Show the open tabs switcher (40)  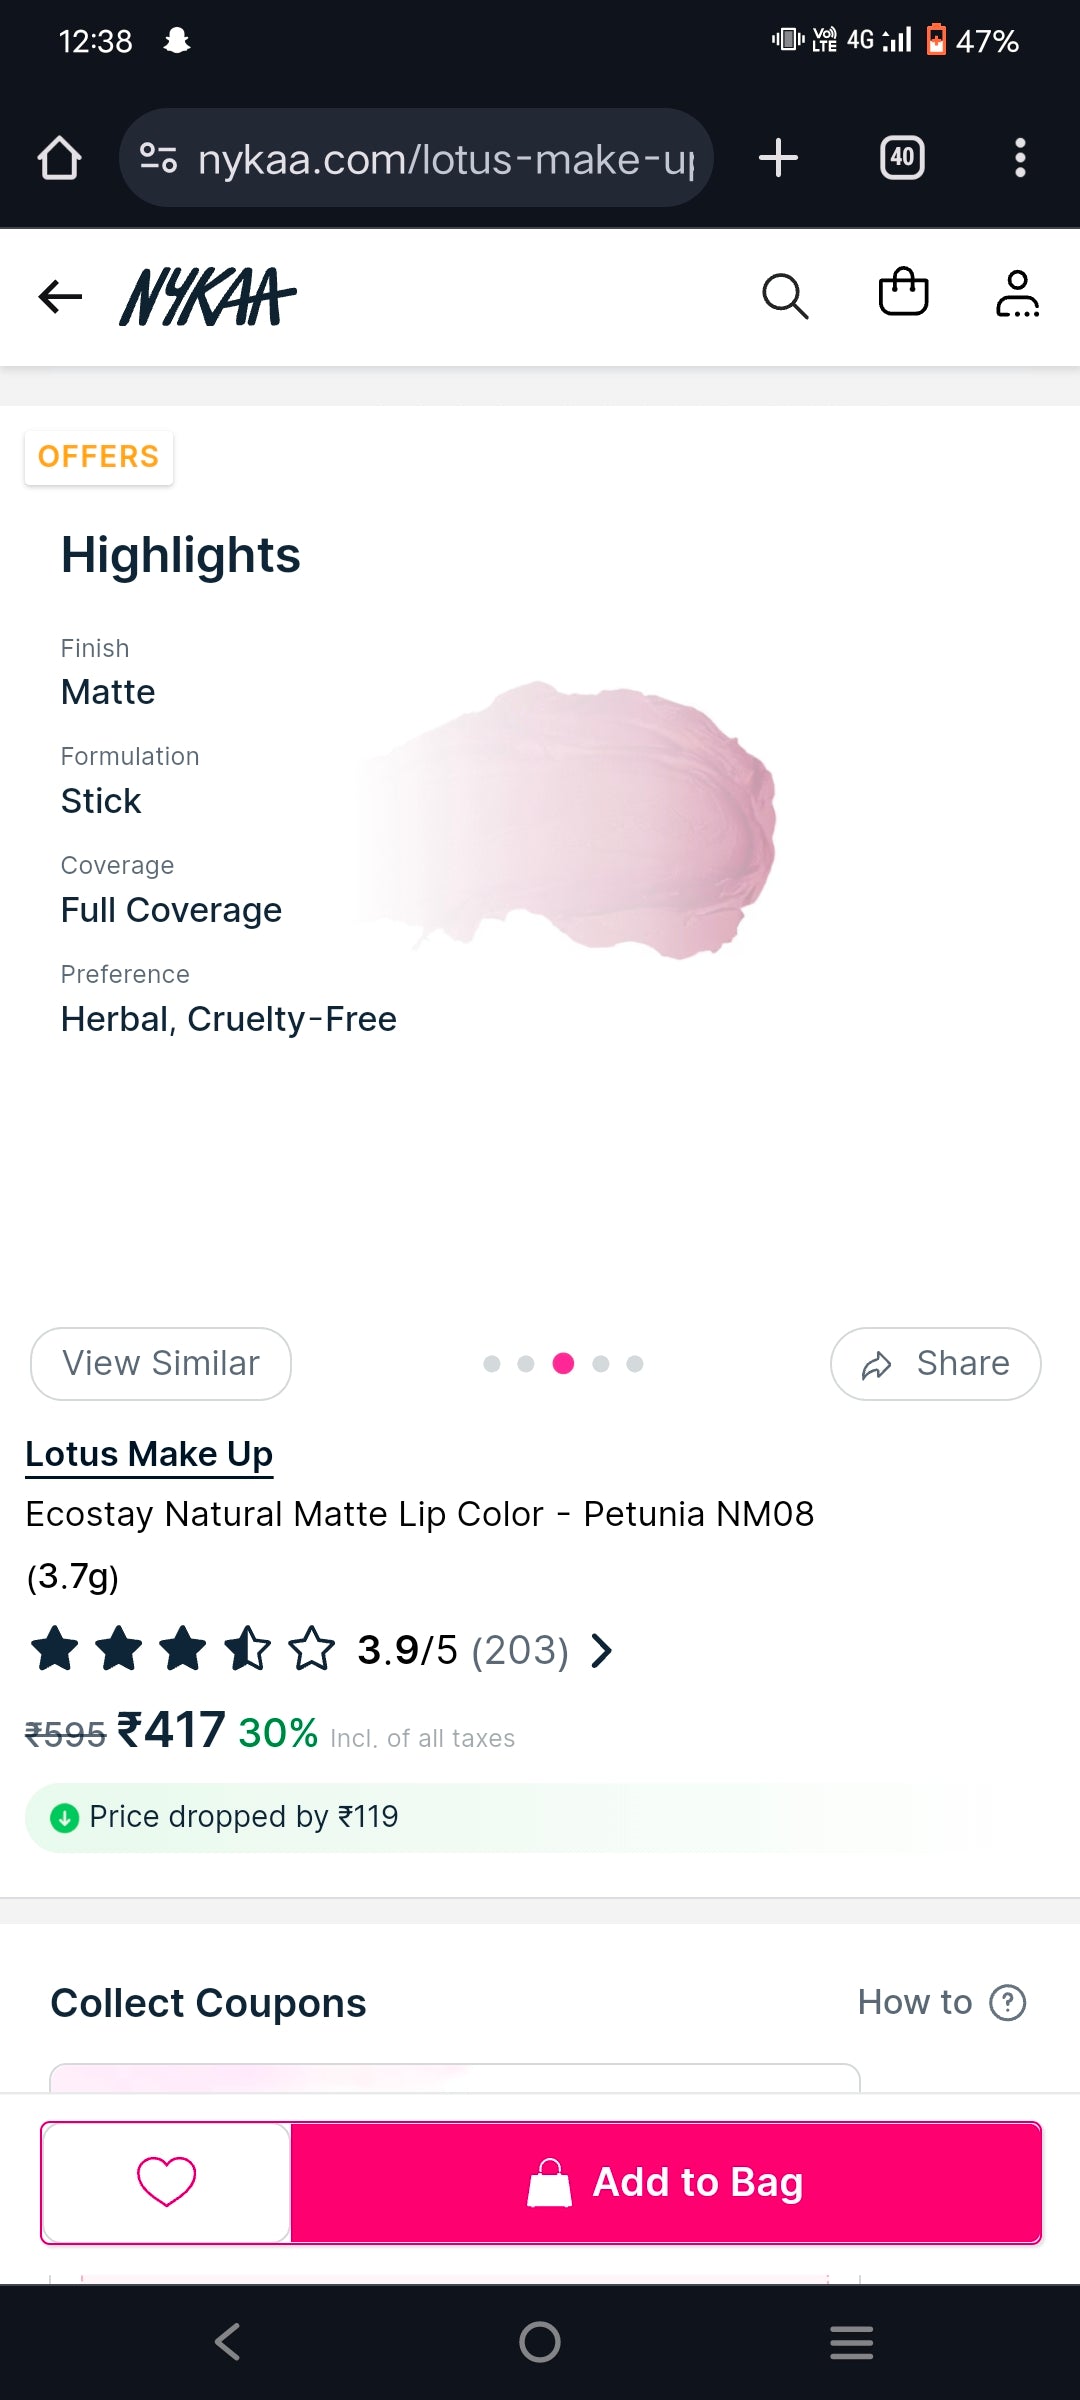tap(902, 158)
